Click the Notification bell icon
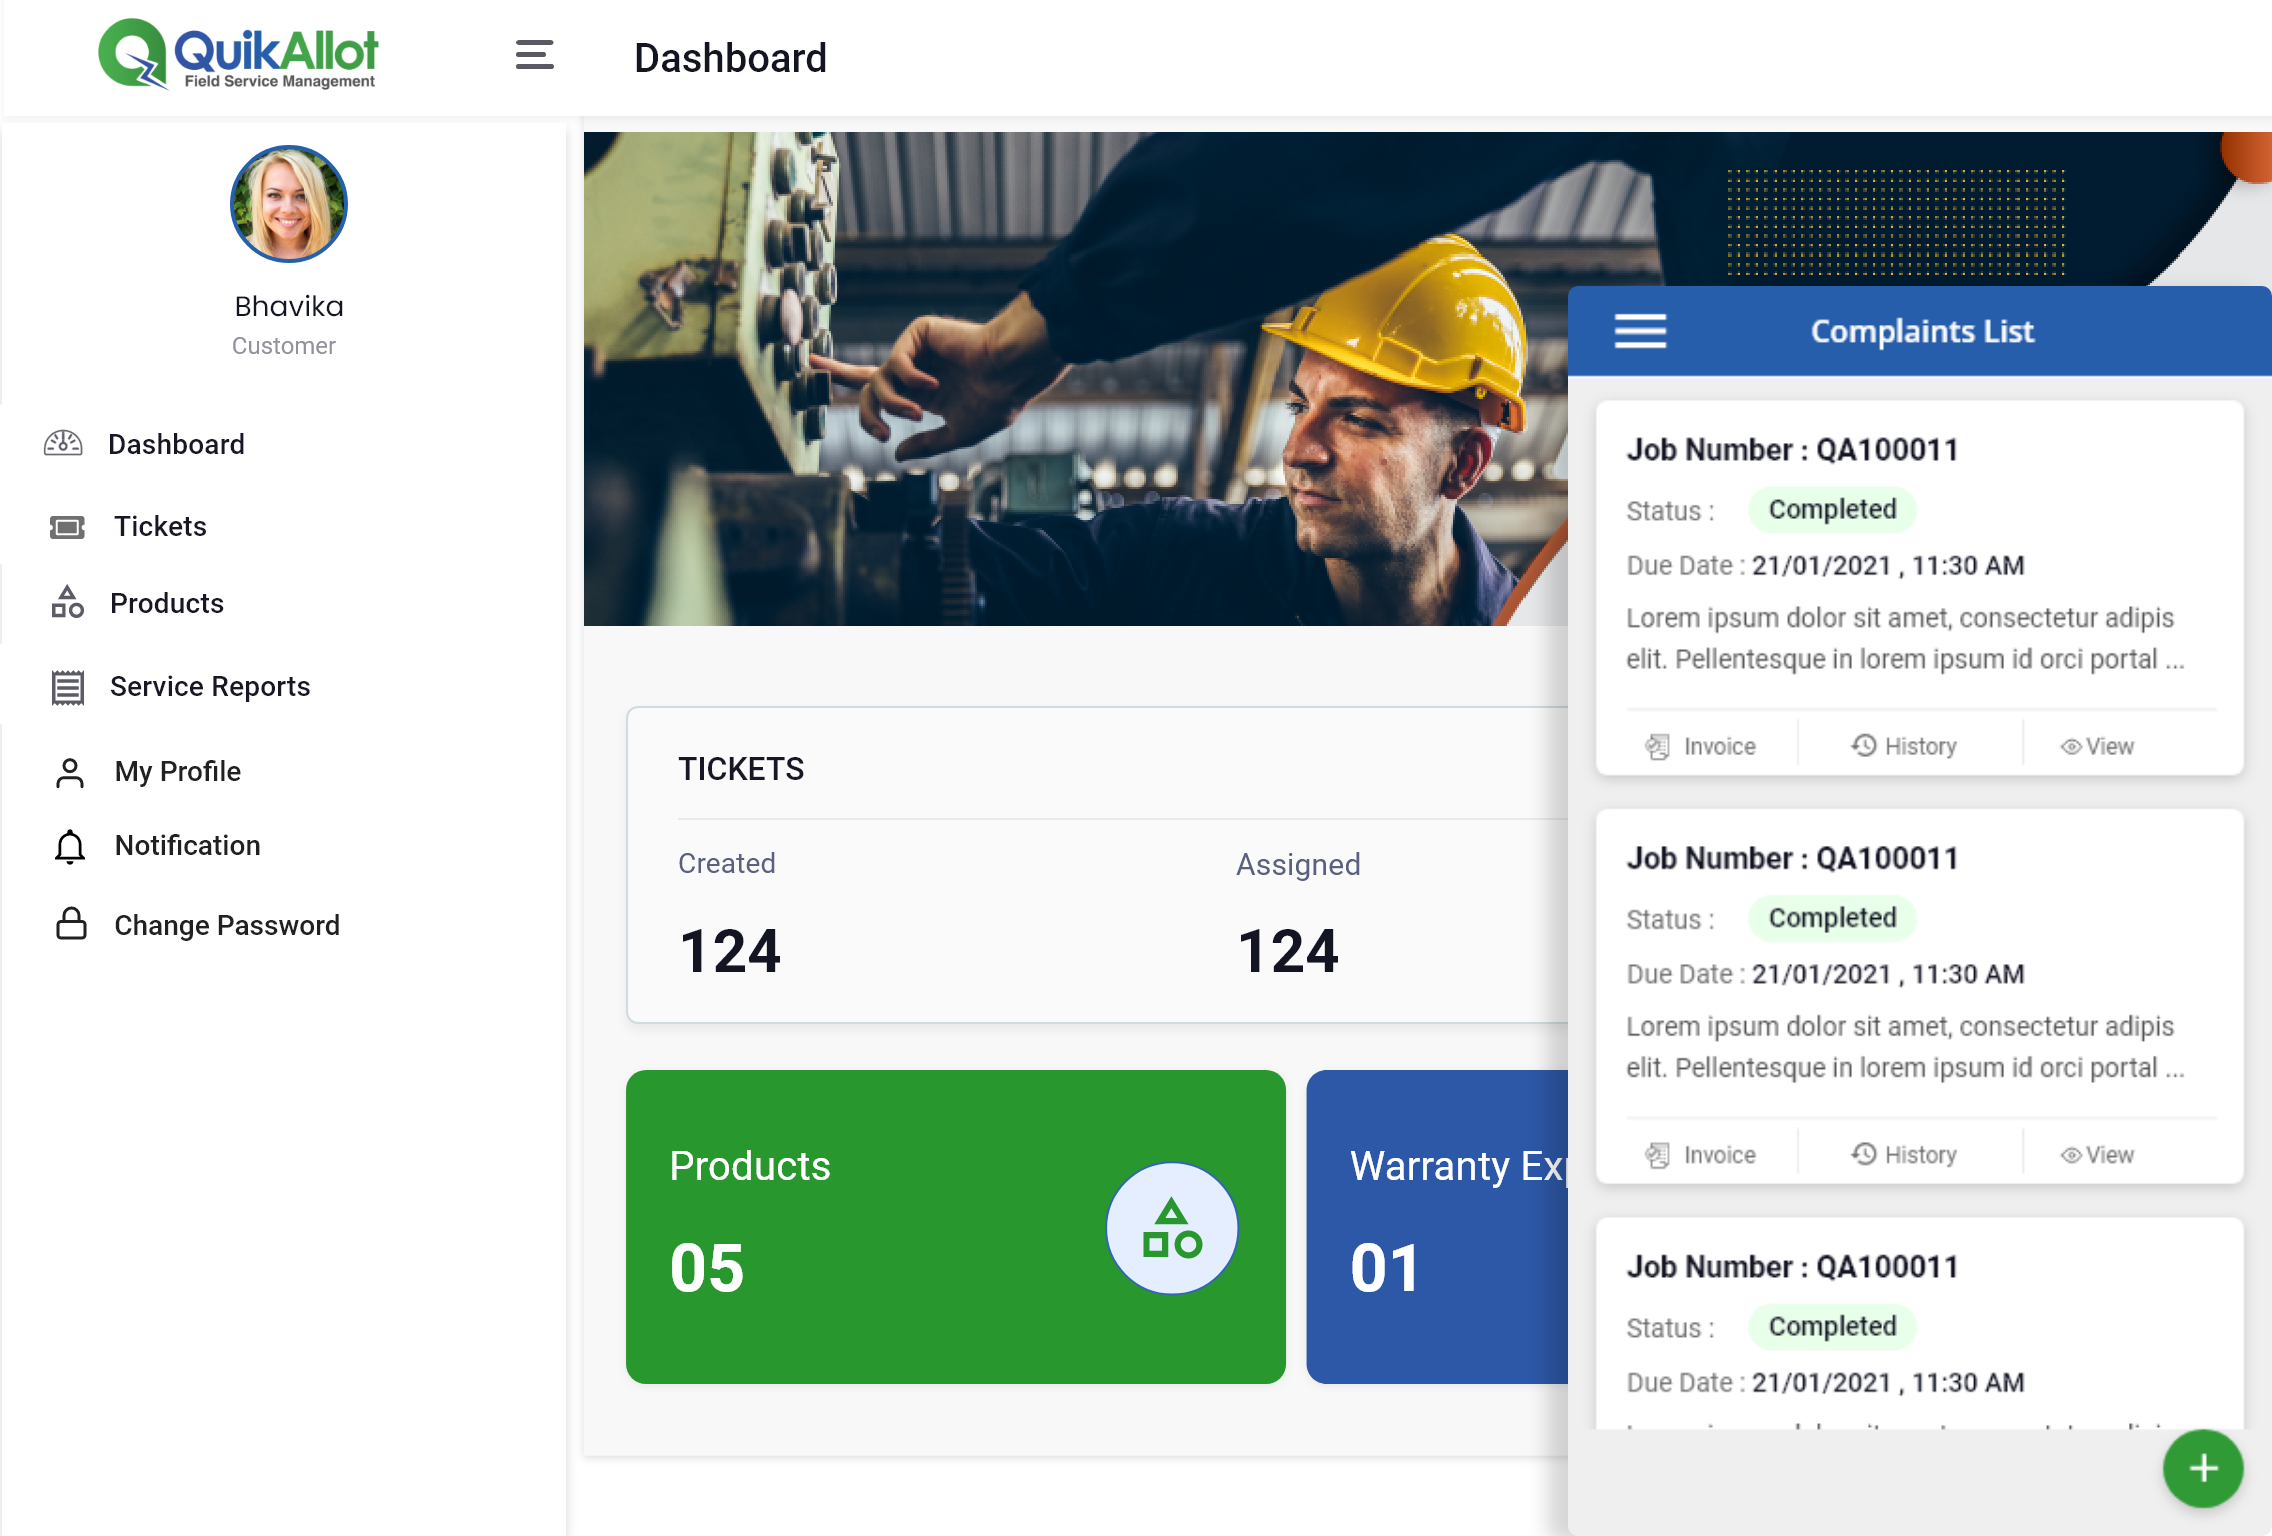The width and height of the screenshot is (2272, 1536). [70, 846]
